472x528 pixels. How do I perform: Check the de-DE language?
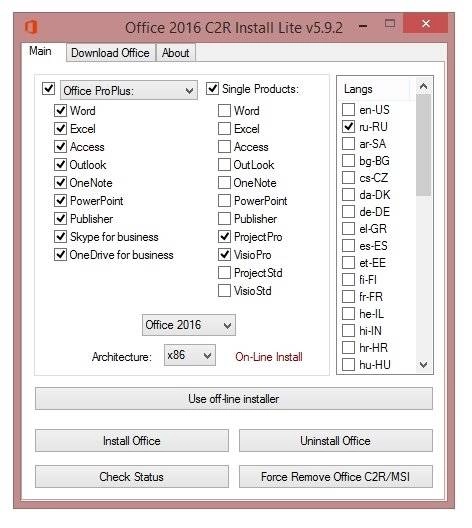(x=348, y=211)
